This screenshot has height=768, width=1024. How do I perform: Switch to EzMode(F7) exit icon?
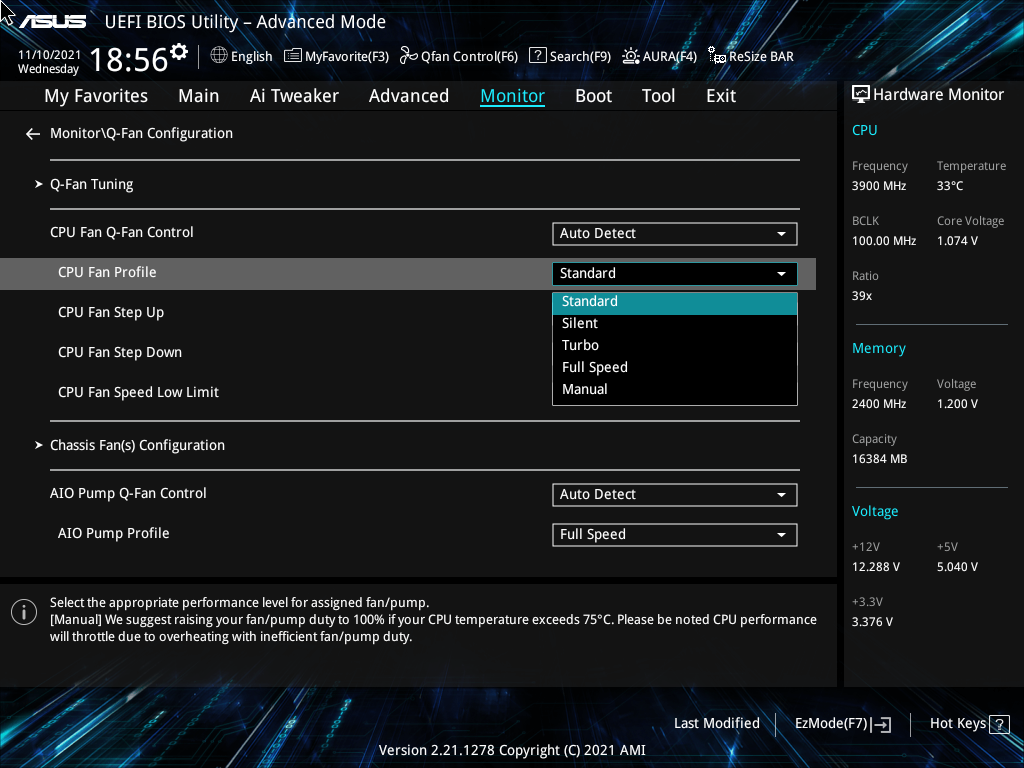(882, 724)
